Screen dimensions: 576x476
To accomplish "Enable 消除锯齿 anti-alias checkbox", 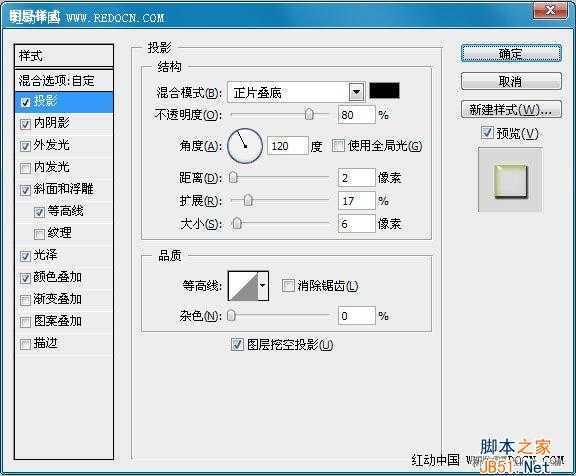I will tap(288, 285).
